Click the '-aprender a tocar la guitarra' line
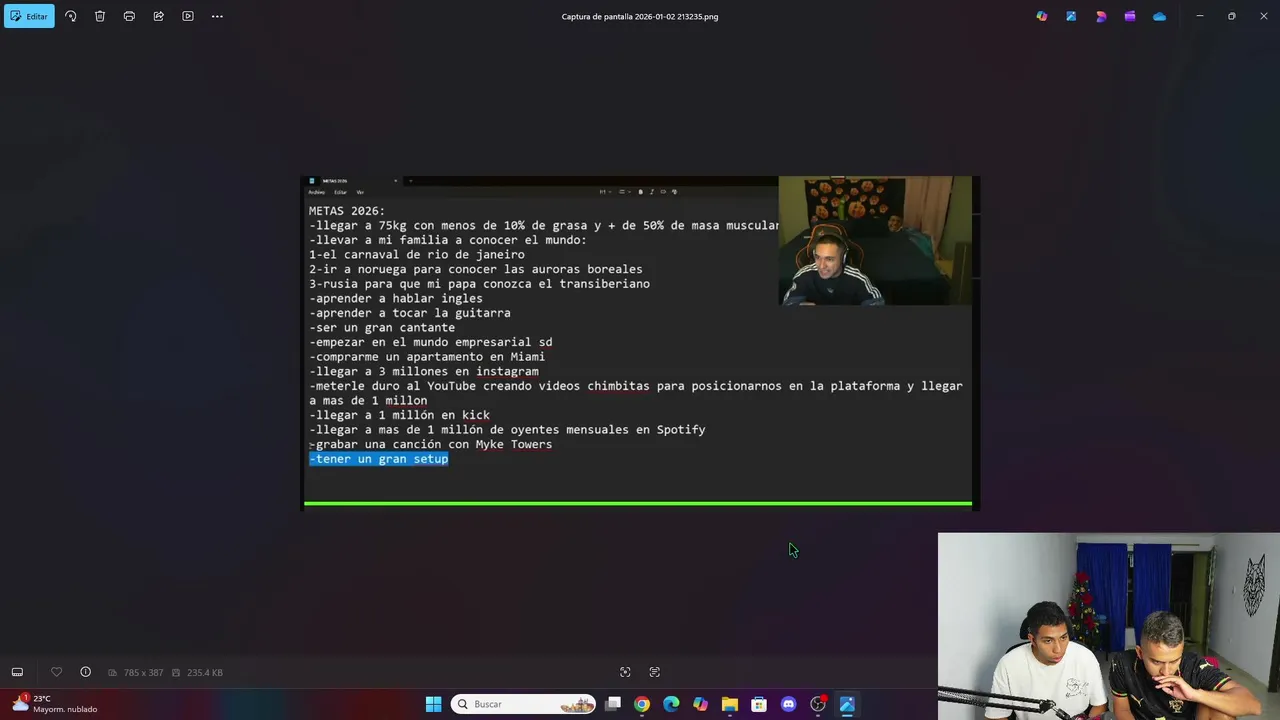This screenshot has height=720, width=1280. (x=409, y=313)
